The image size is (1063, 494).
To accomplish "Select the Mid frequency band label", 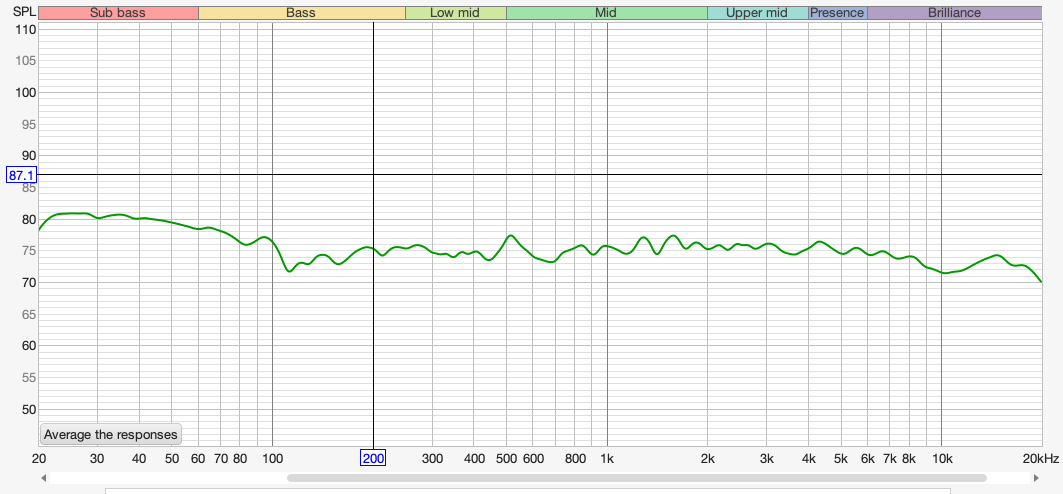I will (x=607, y=13).
